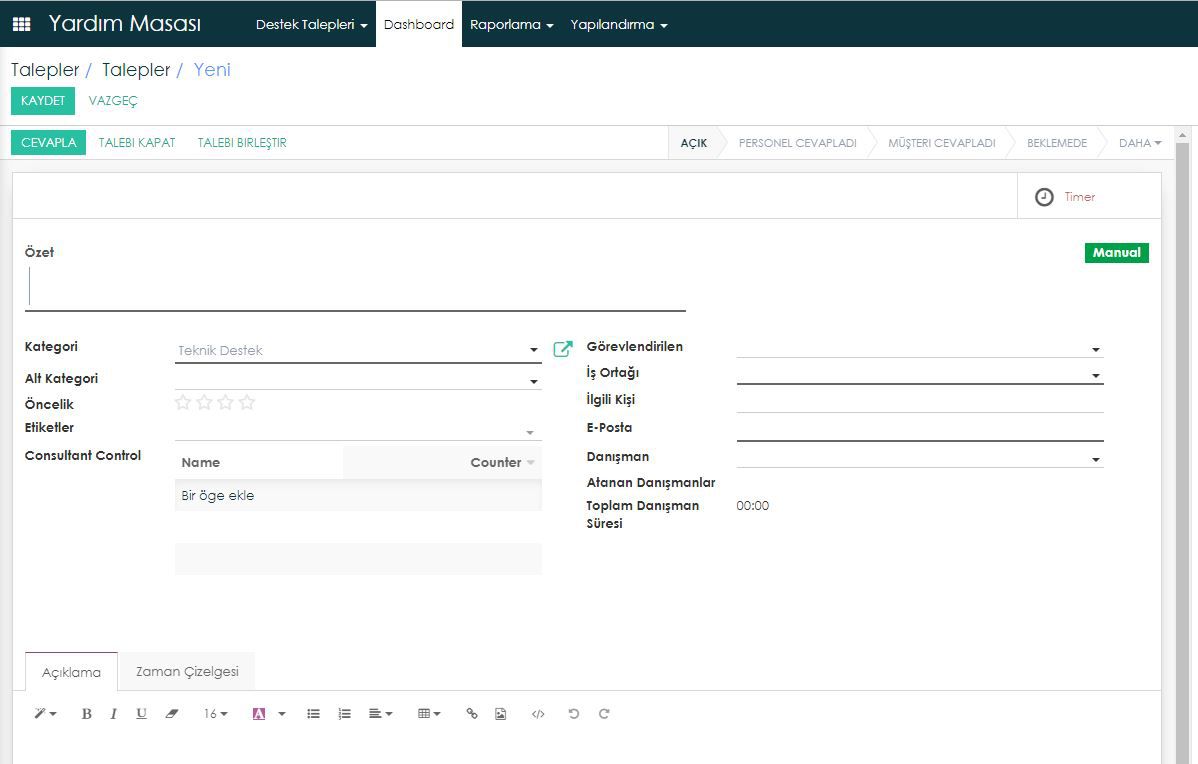
Task: Switch to code view icon
Action: pos(538,714)
